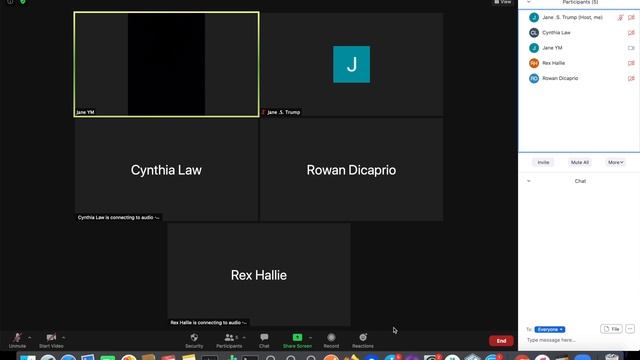Viewport: 640px width, 360px height.
Task: Click video-off icon on Cynthia Law row
Action: (631, 33)
